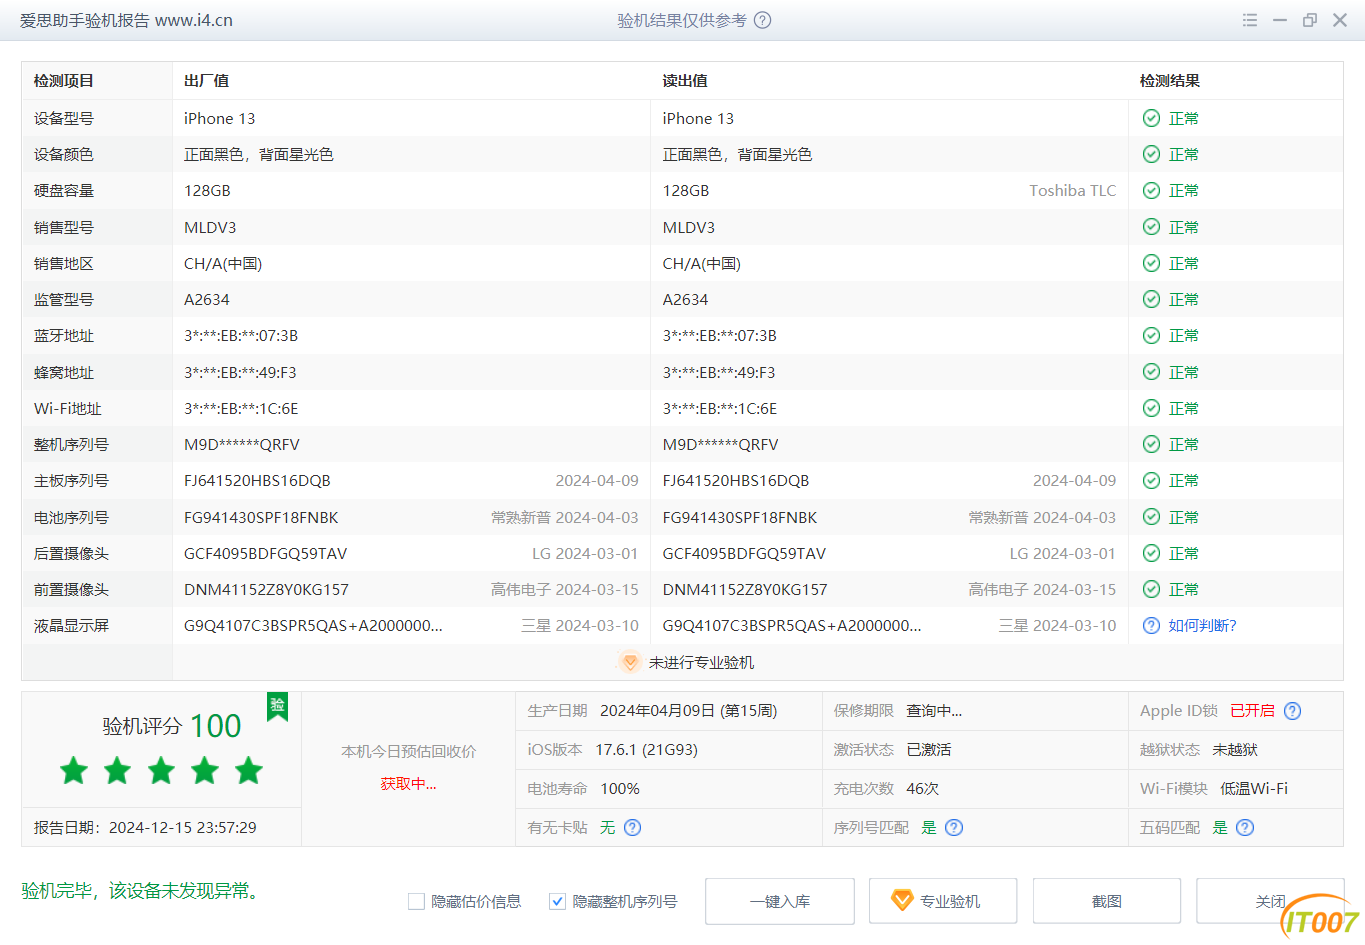Click green check icon in 监管型号 row
The height and width of the screenshot is (945, 1365).
(x=1151, y=299)
